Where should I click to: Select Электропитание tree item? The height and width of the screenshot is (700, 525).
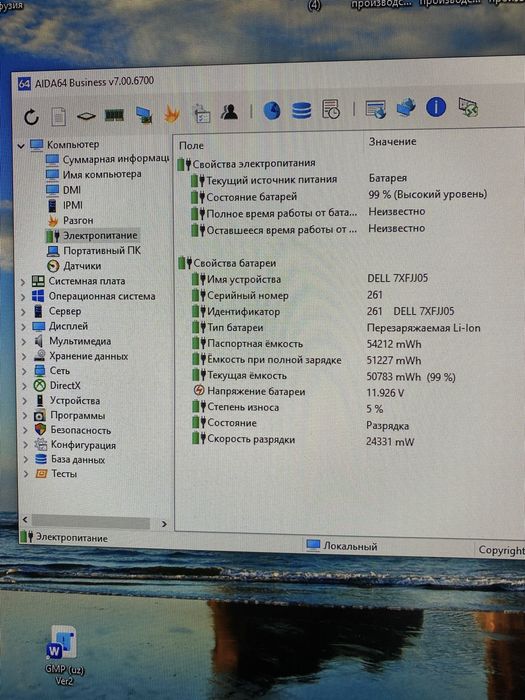[92, 236]
